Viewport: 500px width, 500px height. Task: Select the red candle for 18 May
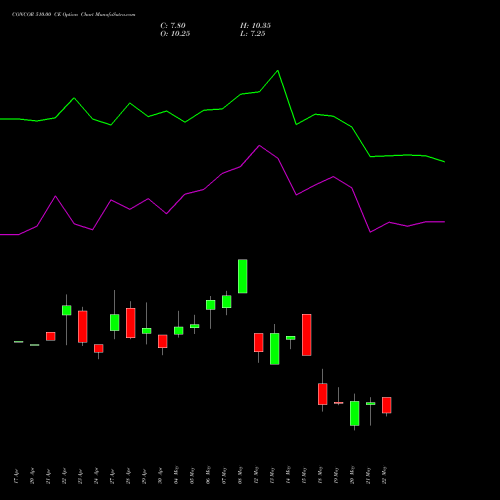click(323, 394)
